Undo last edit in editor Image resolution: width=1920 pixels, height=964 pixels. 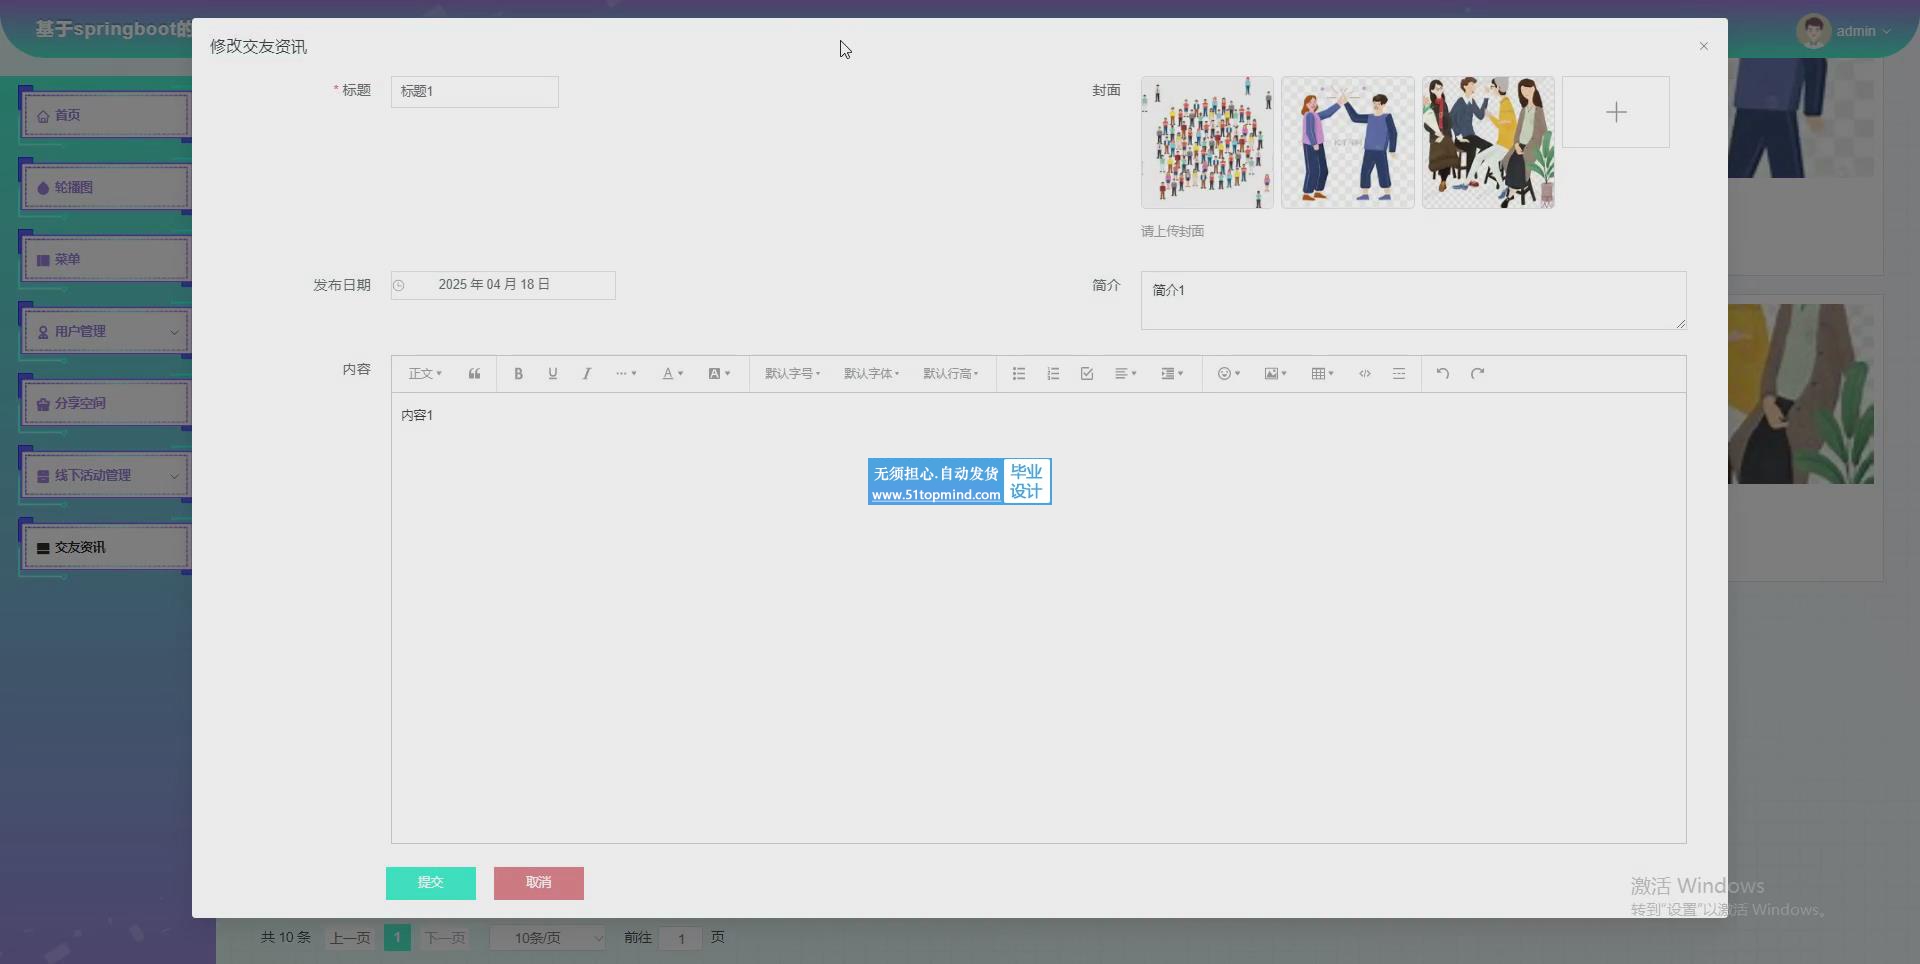[1442, 374]
